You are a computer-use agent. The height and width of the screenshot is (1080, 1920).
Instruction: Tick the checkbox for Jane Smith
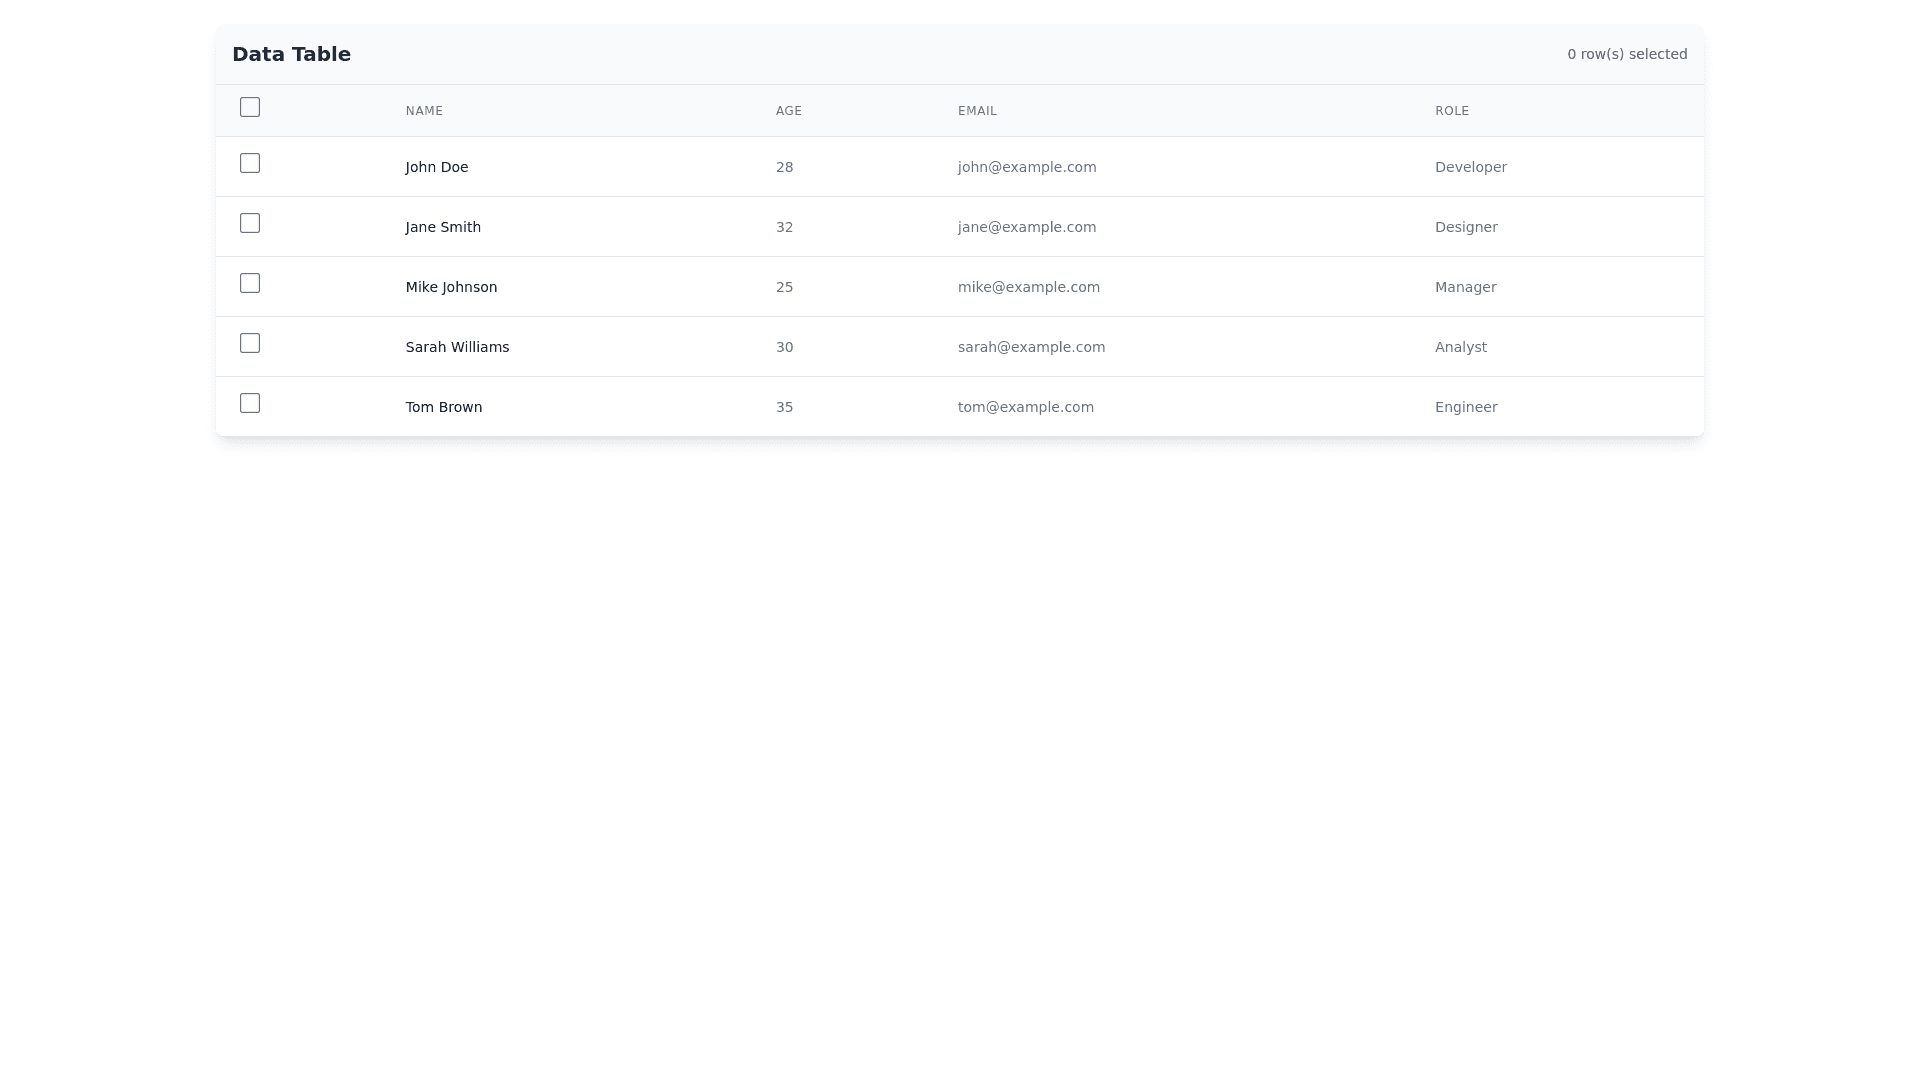point(250,223)
